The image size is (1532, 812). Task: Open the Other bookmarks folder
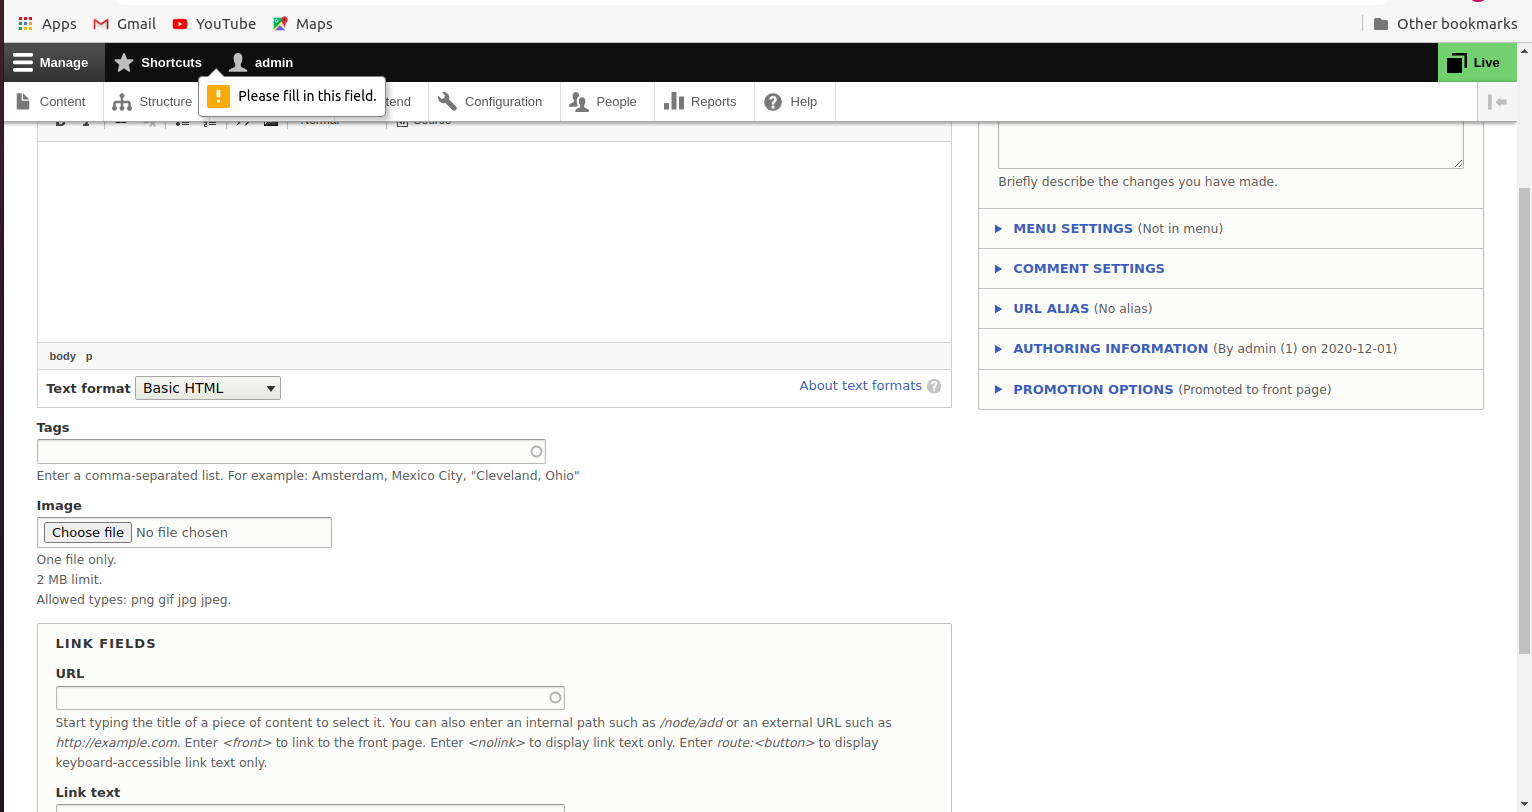tap(1445, 24)
